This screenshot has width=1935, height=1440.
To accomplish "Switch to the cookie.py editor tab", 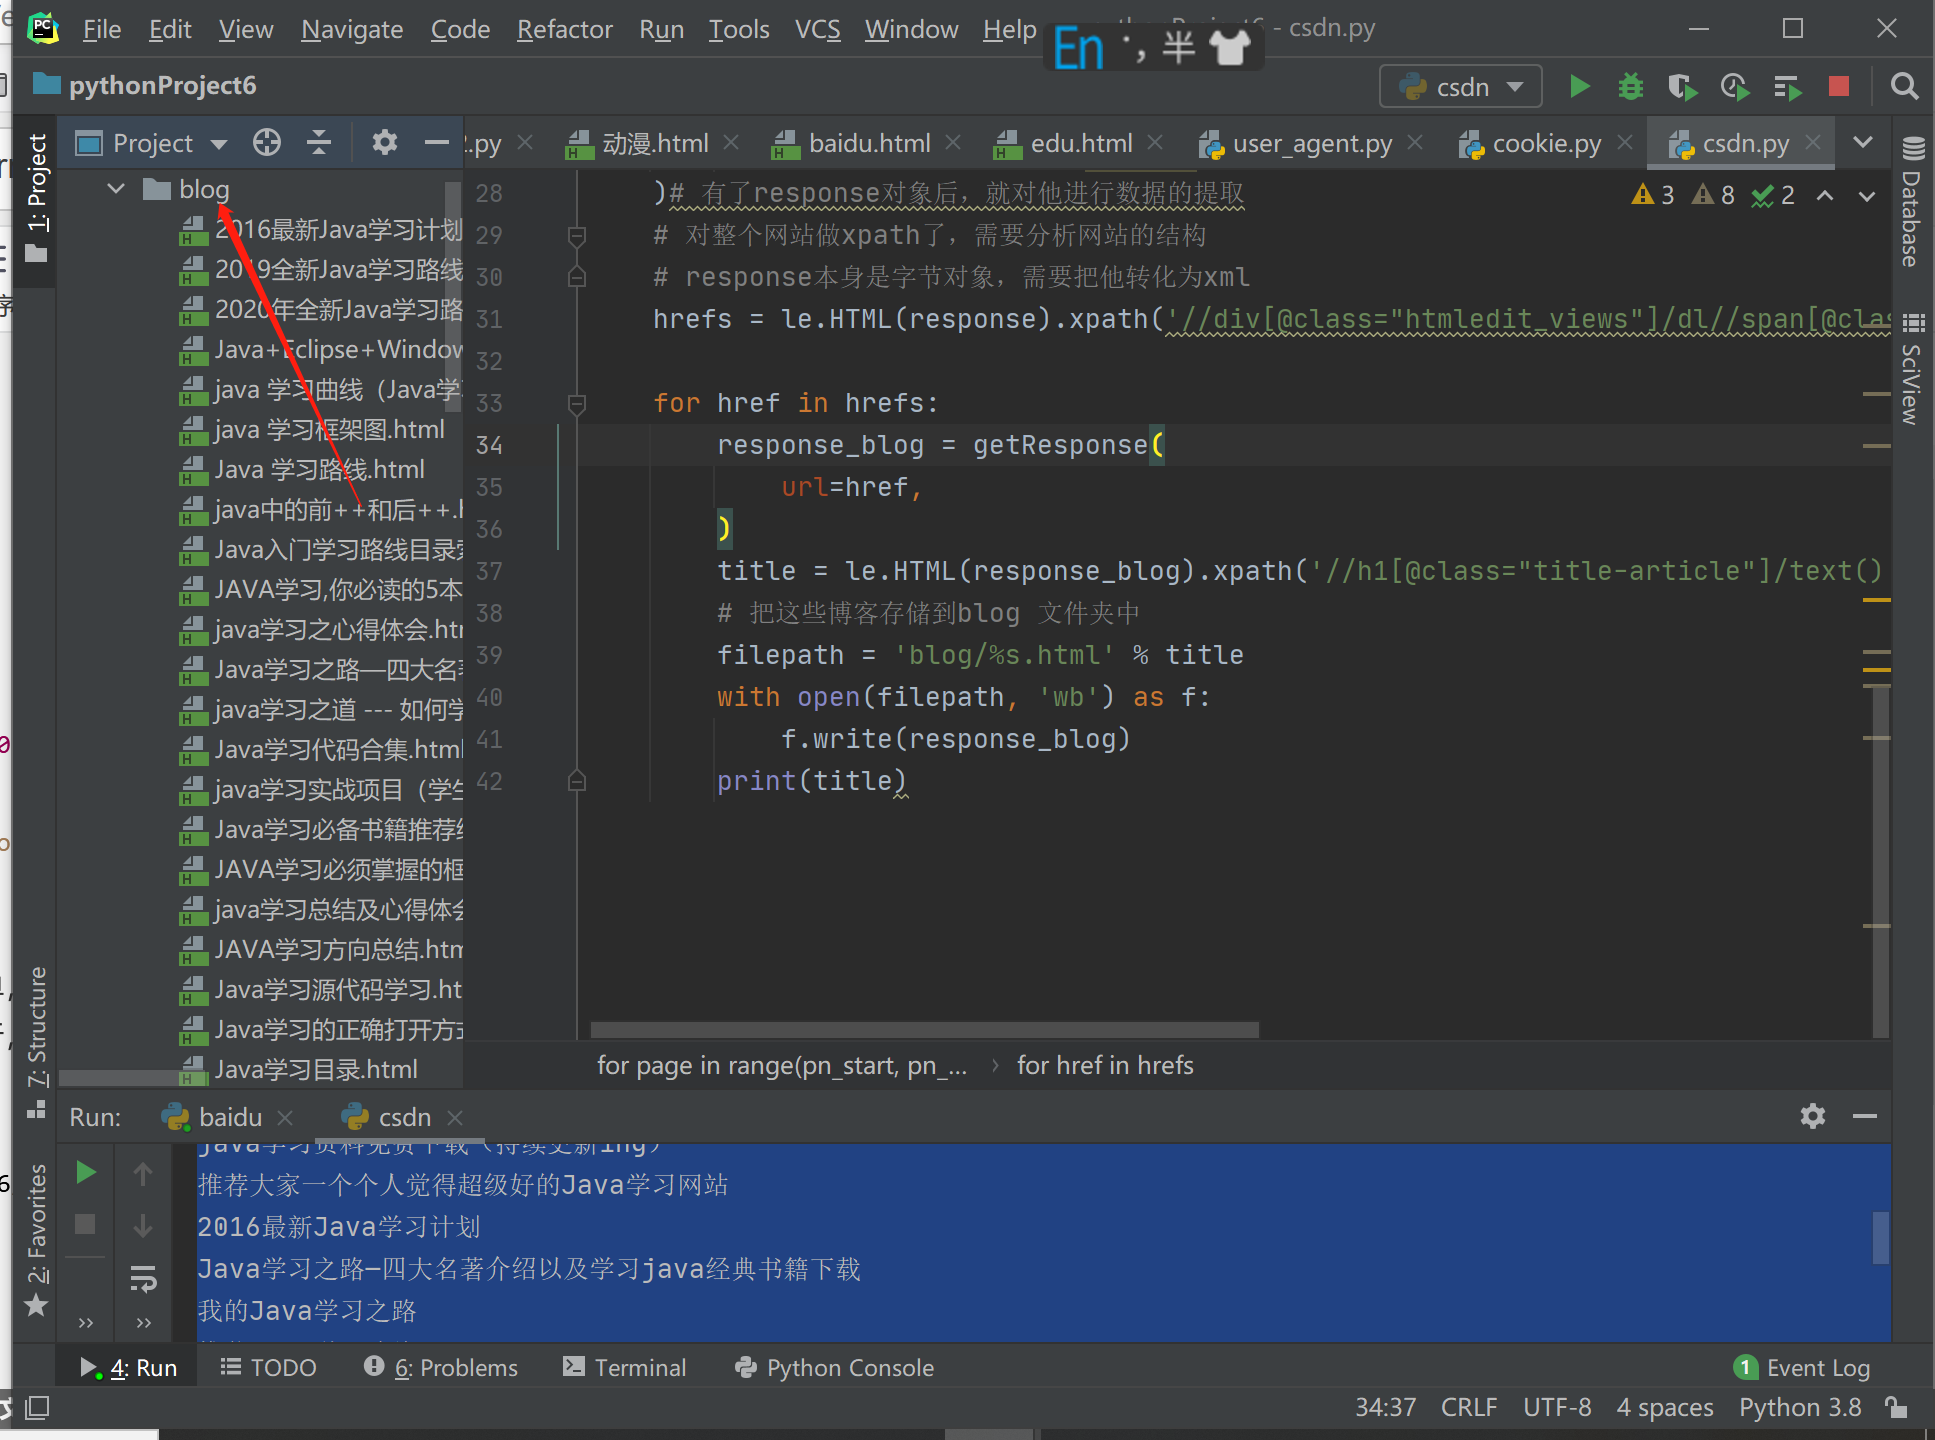I will (x=1546, y=144).
